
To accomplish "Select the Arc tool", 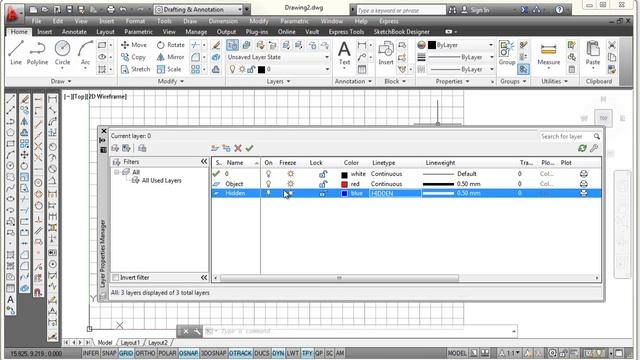I will 85,53.
